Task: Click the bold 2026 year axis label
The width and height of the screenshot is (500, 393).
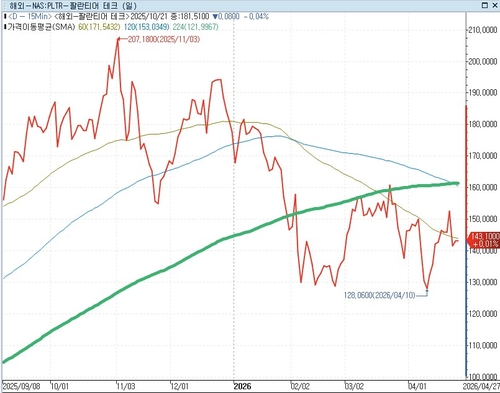Action: (x=242, y=386)
